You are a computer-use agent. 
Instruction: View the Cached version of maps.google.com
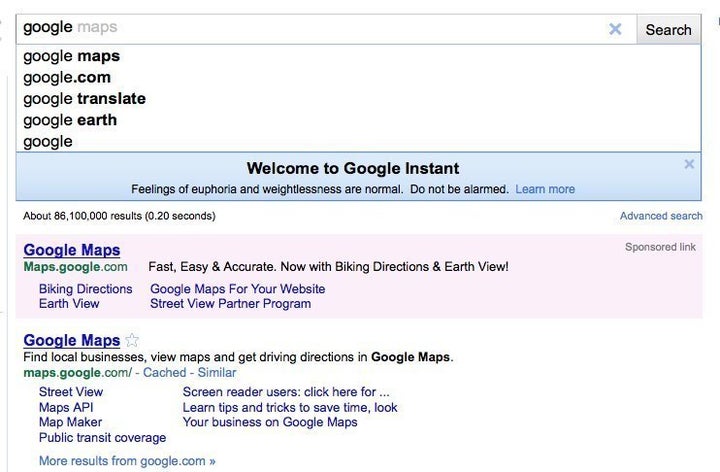click(164, 372)
